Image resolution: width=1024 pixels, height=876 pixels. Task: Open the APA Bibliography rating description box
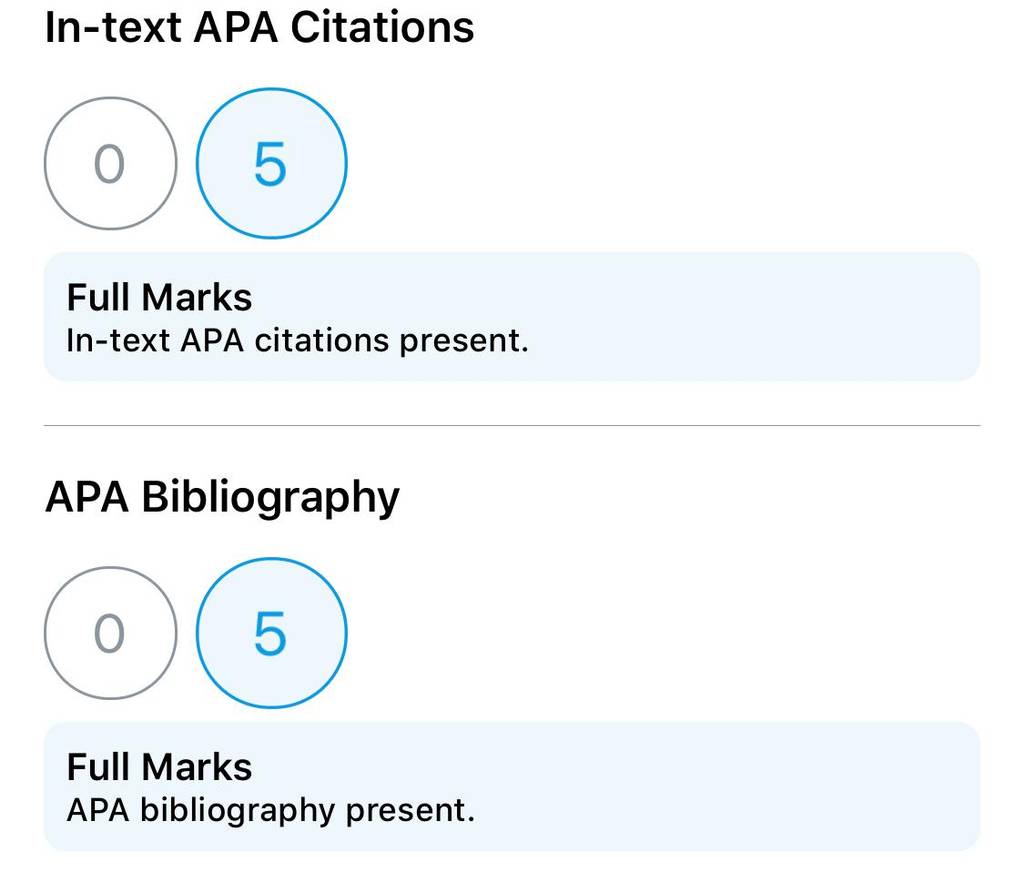(511, 787)
